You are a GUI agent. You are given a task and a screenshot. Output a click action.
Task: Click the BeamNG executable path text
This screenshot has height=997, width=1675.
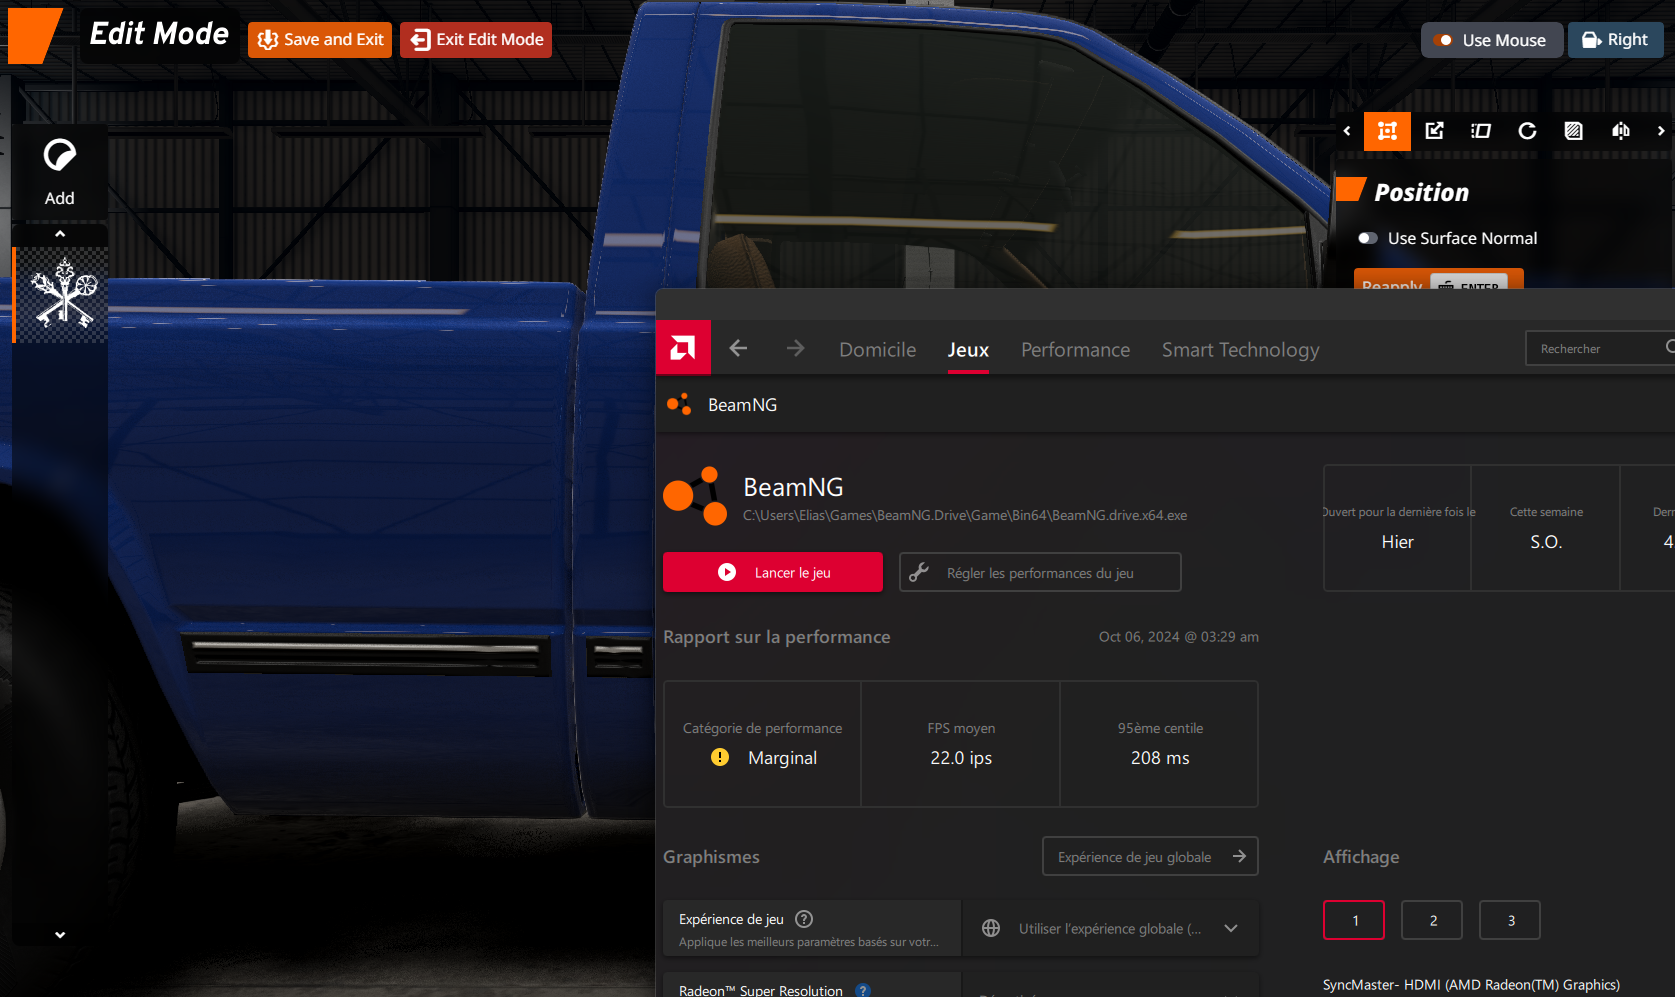965,515
